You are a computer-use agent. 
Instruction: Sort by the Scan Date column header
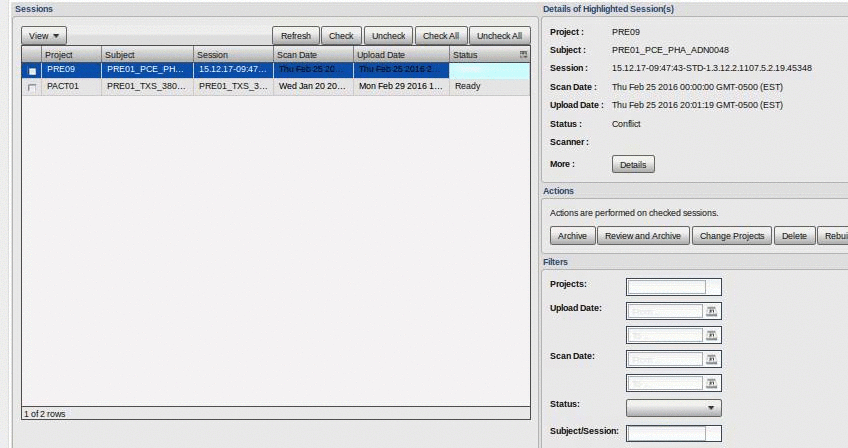pos(313,55)
